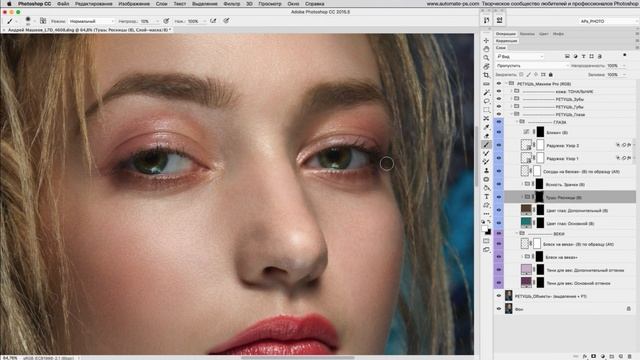Open the layer blend mode Пропустить dropdown
Image resolution: width=640 pixels, height=360 pixels.
click(x=532, y=66)
